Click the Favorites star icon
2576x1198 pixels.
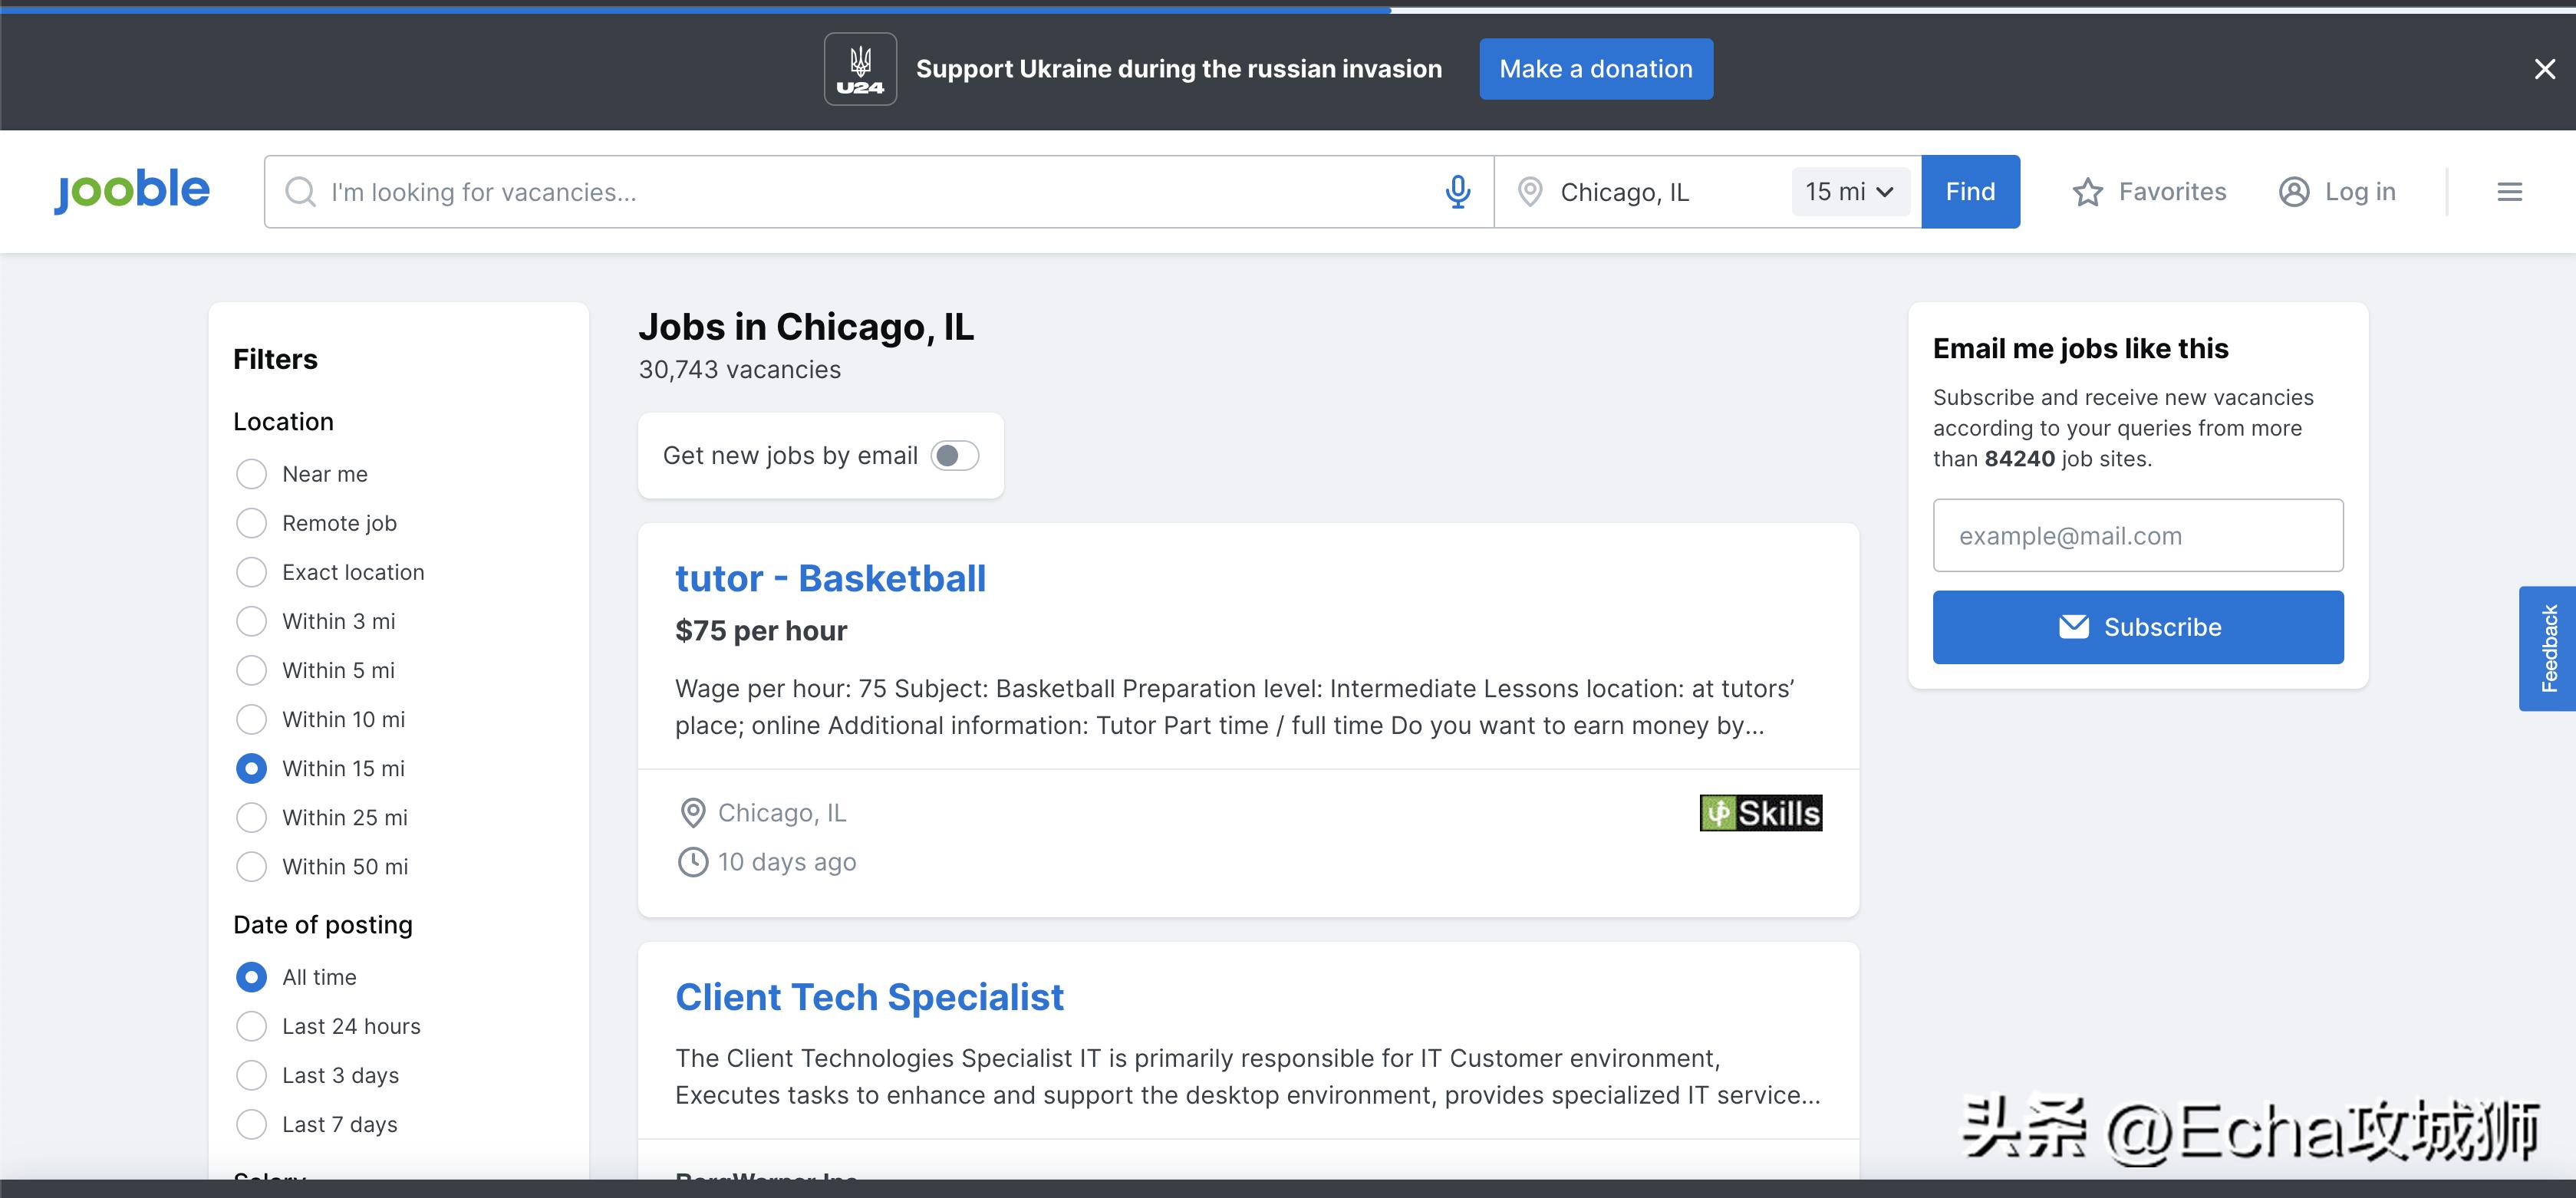pyautogui.click(x=2087, y=192)
